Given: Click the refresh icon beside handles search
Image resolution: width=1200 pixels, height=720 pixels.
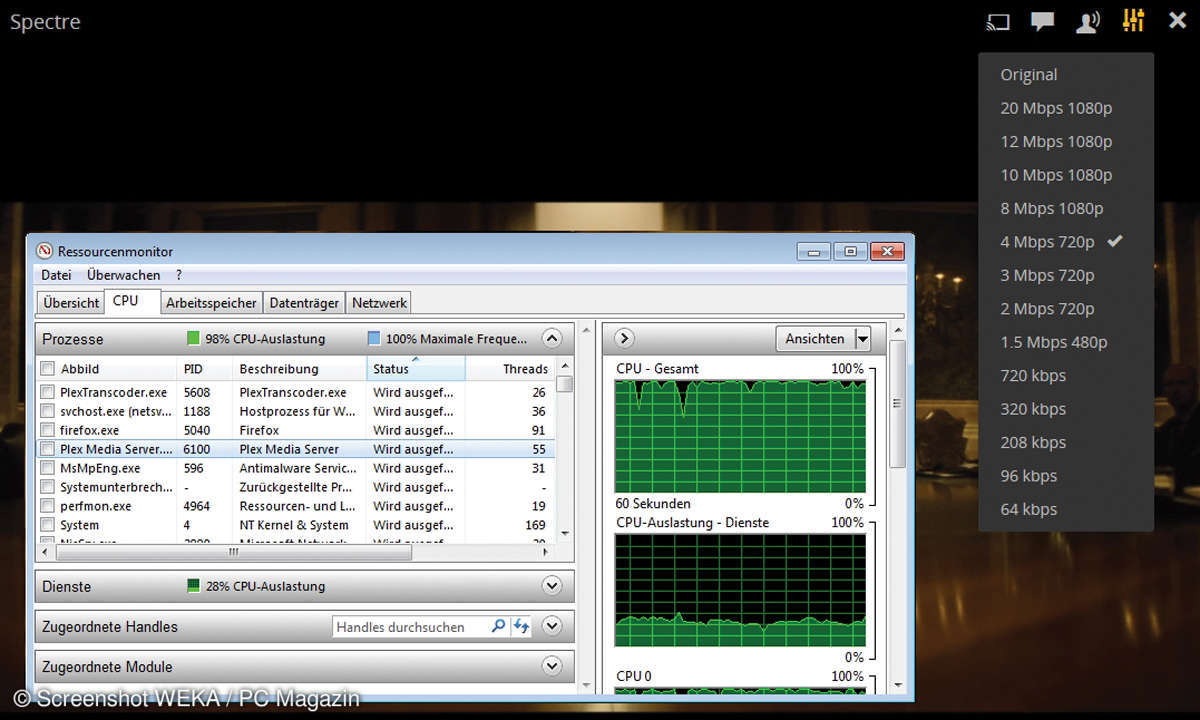Looking at the screenshot, I should (521, 627).
